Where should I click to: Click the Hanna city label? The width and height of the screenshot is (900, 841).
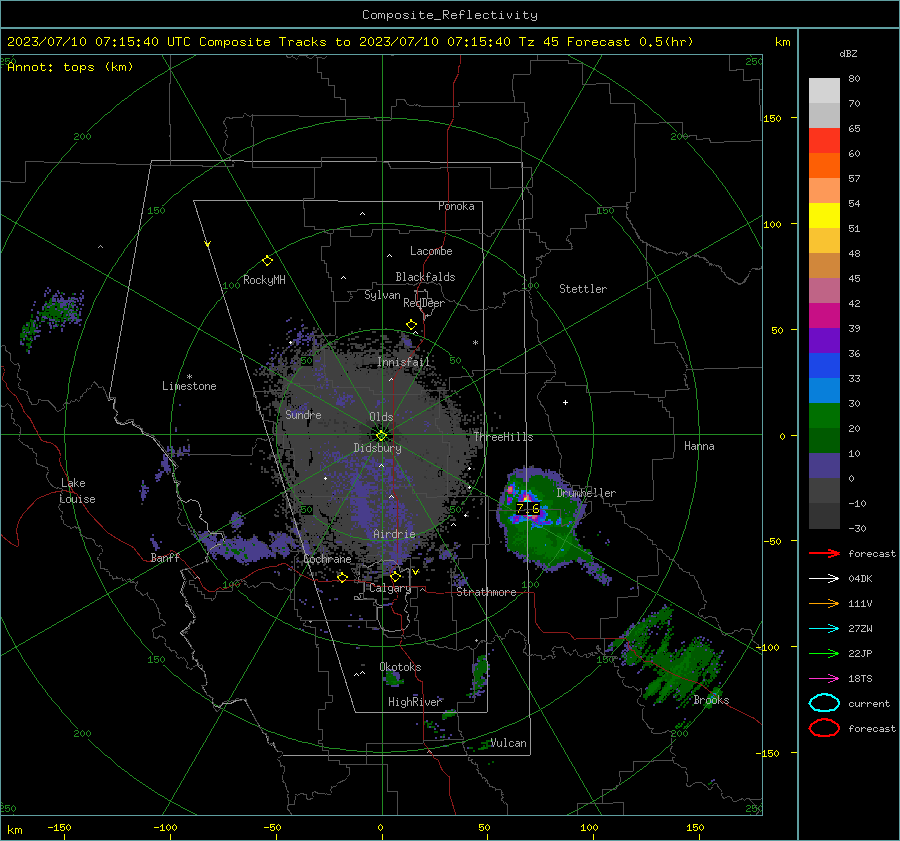699,445
